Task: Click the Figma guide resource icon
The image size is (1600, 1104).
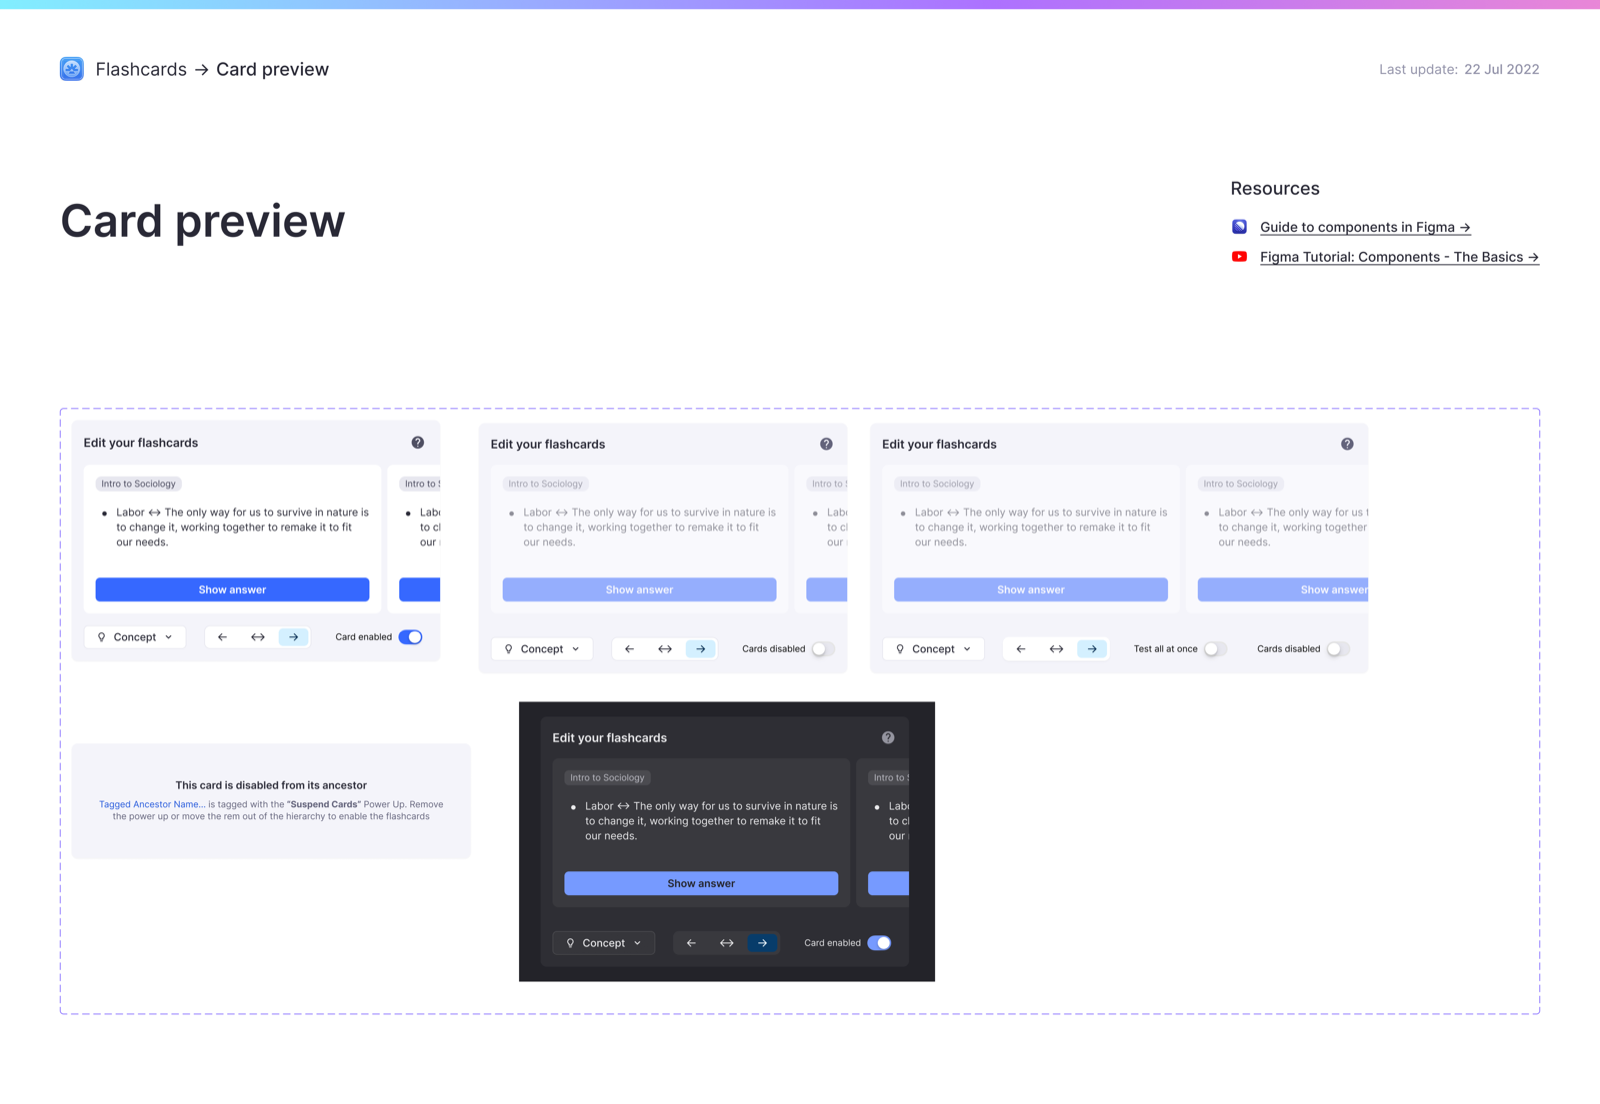Action: click(1239, 227)
